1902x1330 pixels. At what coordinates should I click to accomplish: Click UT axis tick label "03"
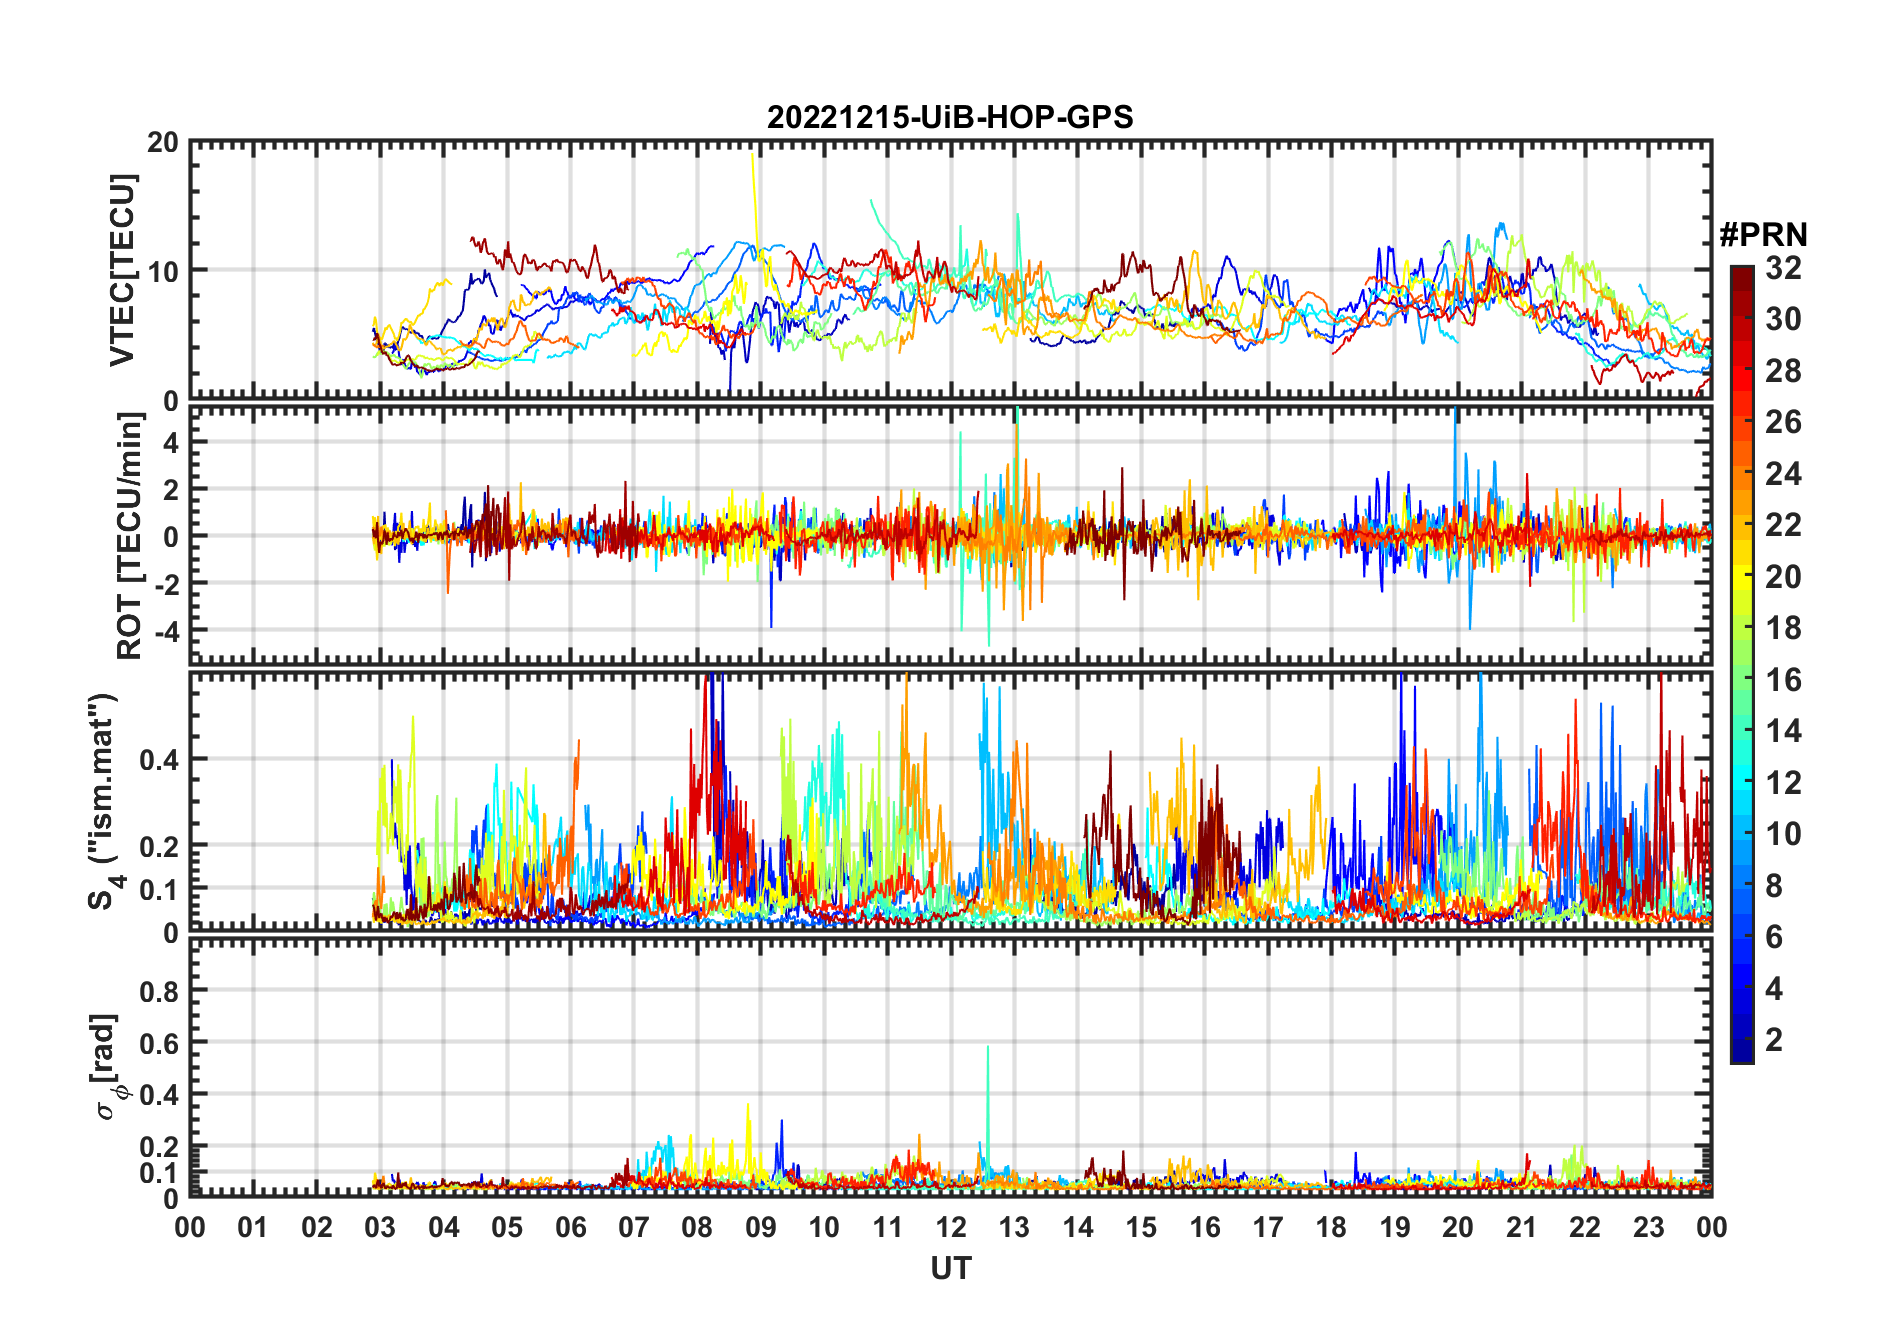point(380,1227)
